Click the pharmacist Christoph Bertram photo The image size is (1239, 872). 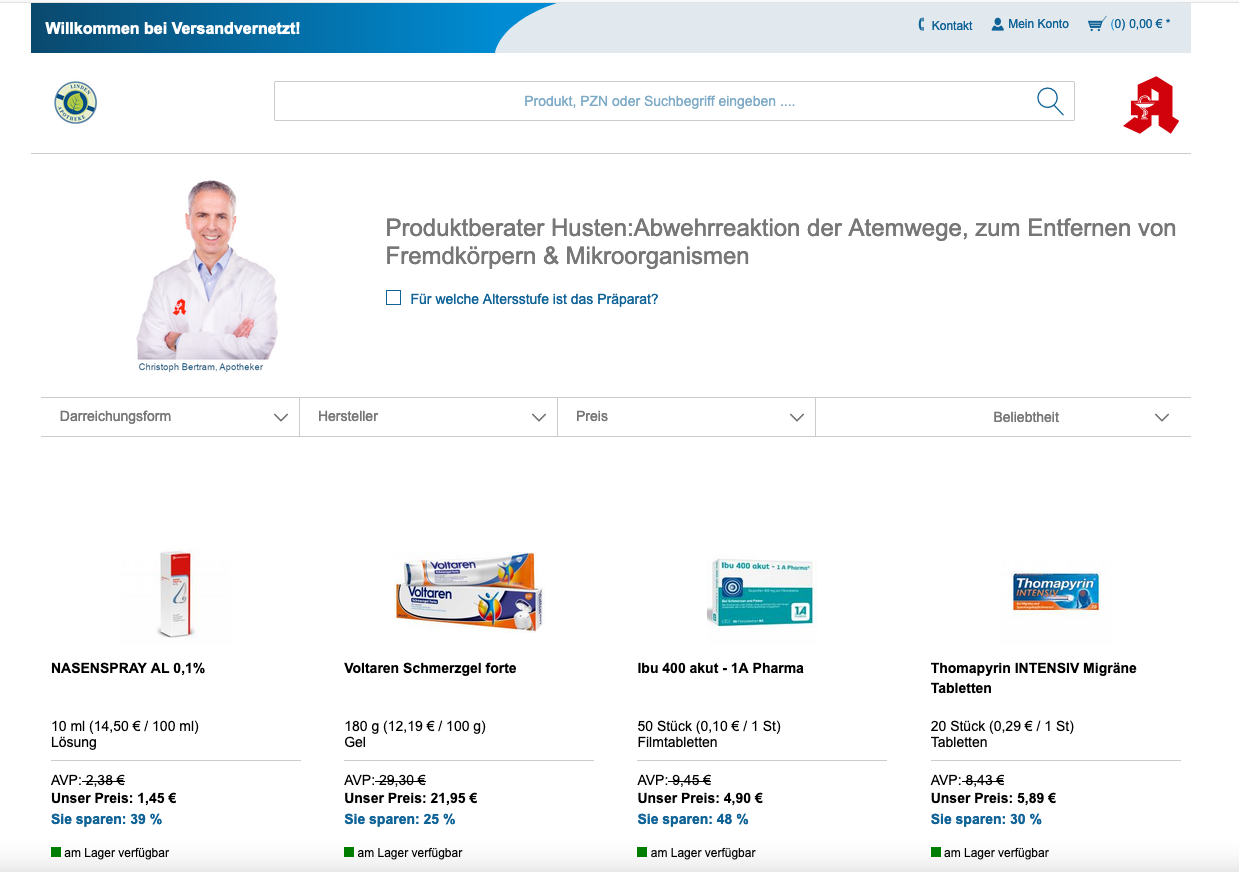coord(207,270)
